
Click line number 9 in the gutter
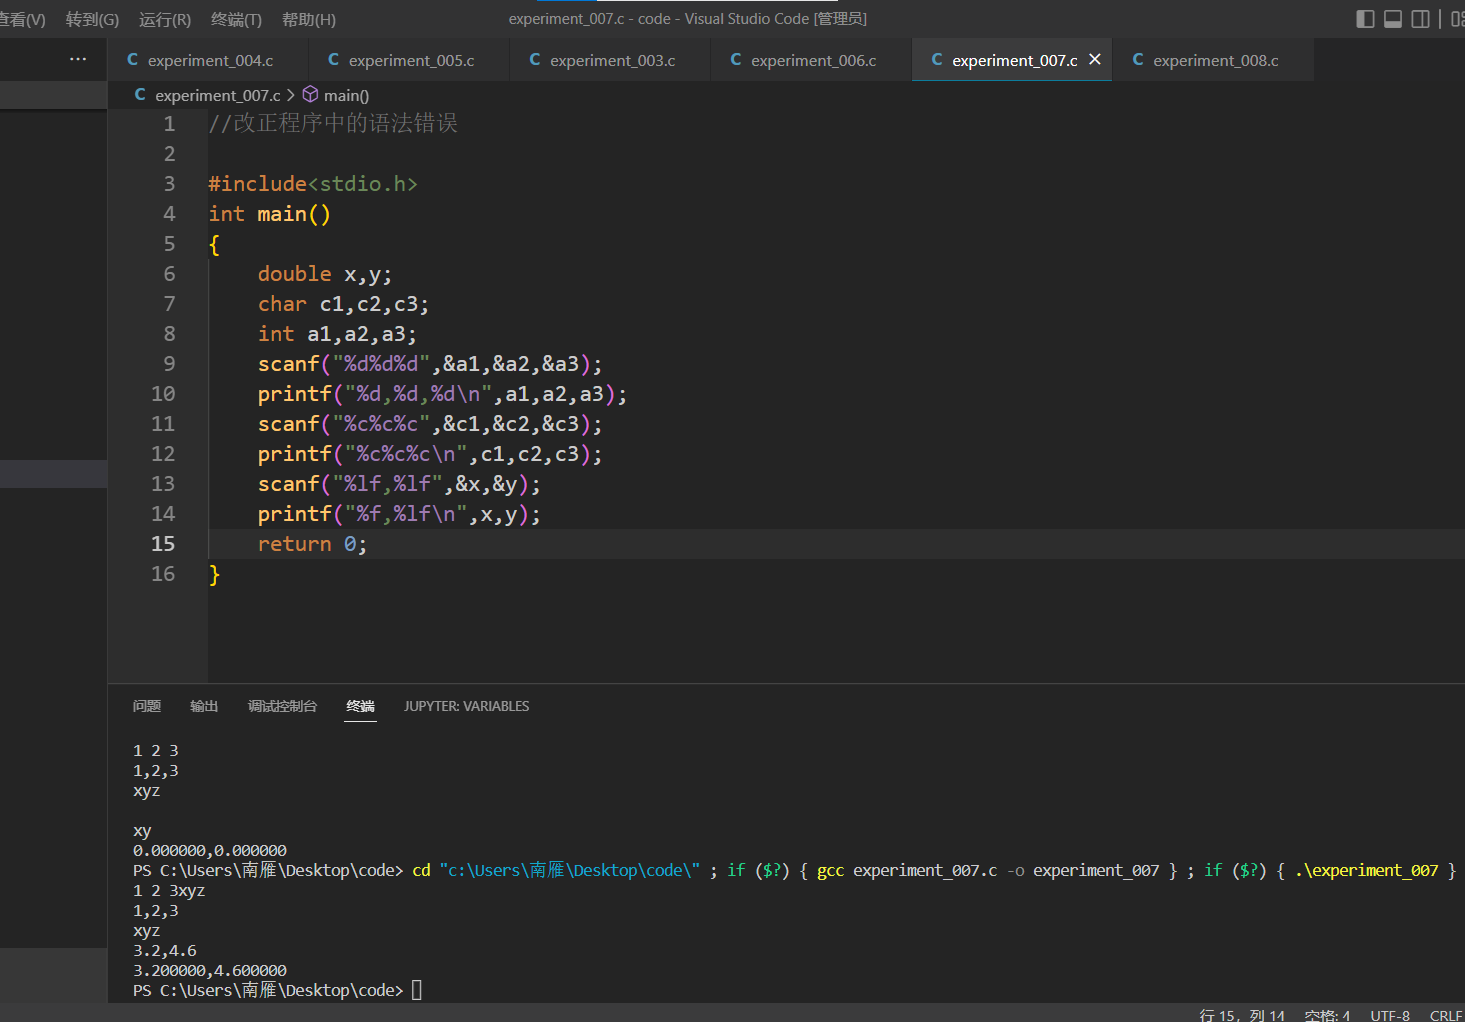tap(169, 364)
